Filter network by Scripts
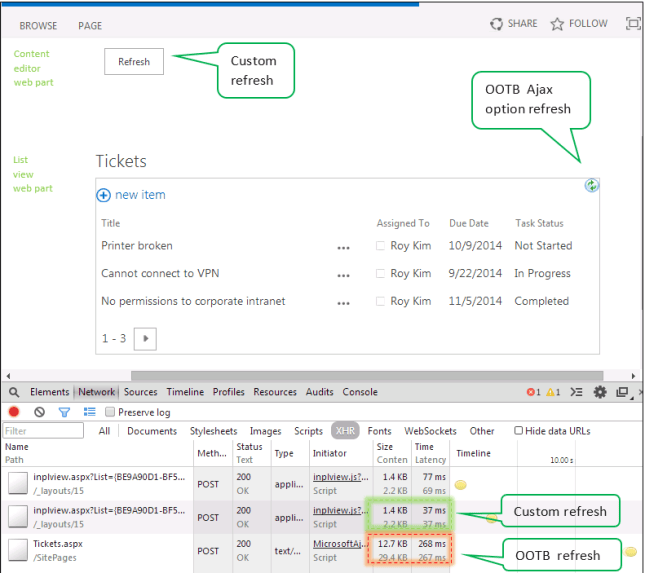The height and width of the screenshot is (573, 645). (308, 431)
